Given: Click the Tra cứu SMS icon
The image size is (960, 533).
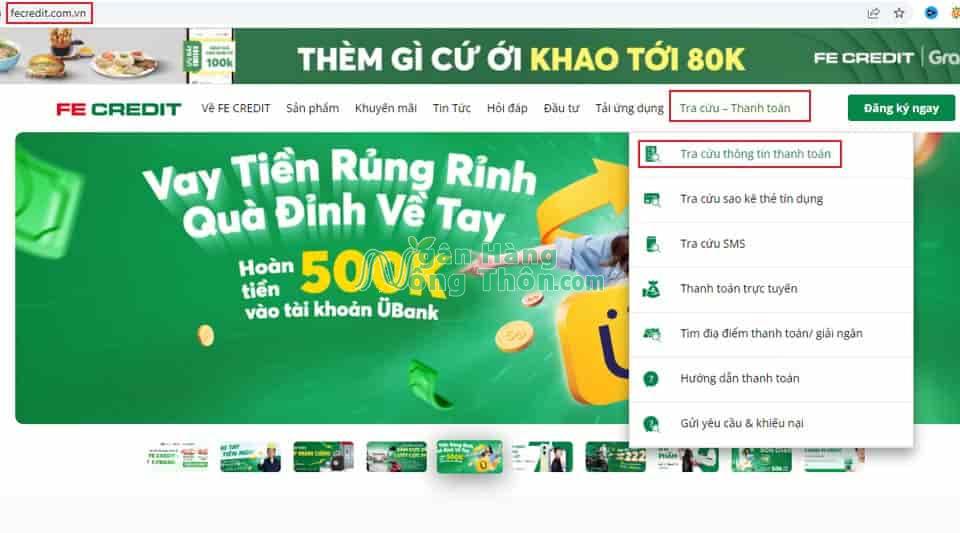Looking at the screenshot, I should (x=652, y=244).
